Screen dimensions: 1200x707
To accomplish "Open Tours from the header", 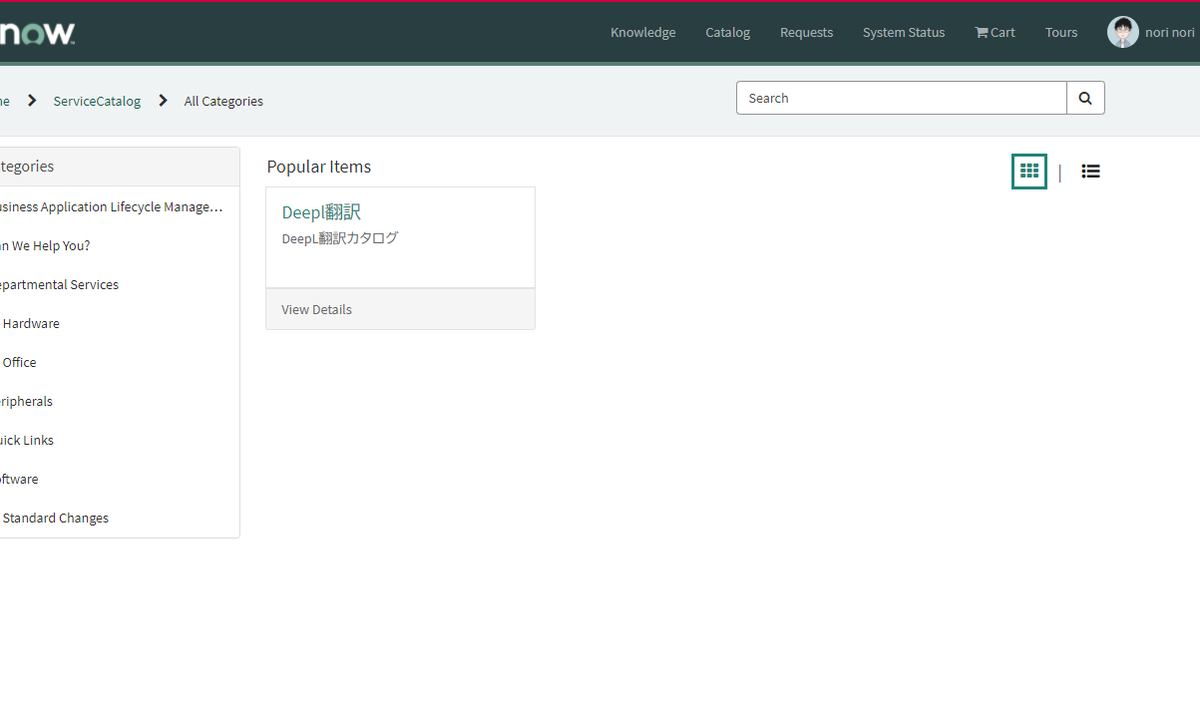I will click(x=1061, y=32).
